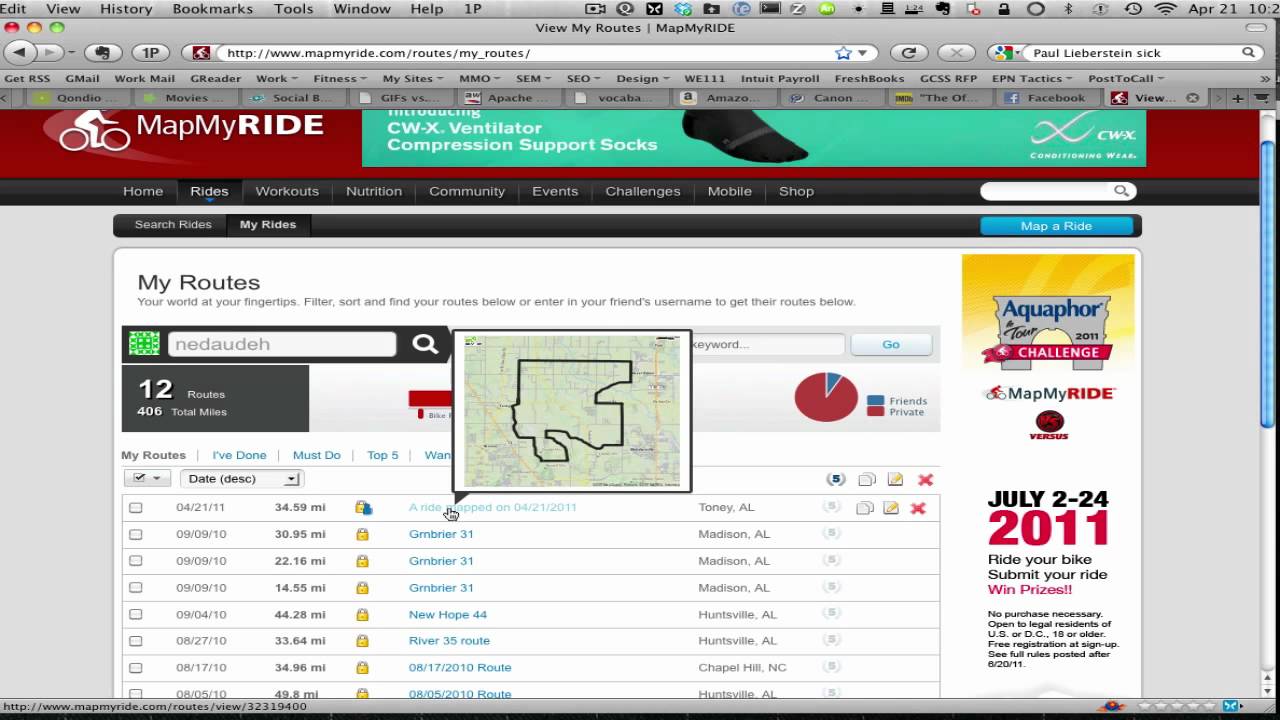Viewport: 1280px width, 720px height.
Task: Open the Date (desc) sort dropdown
Action: click(240, 478)
